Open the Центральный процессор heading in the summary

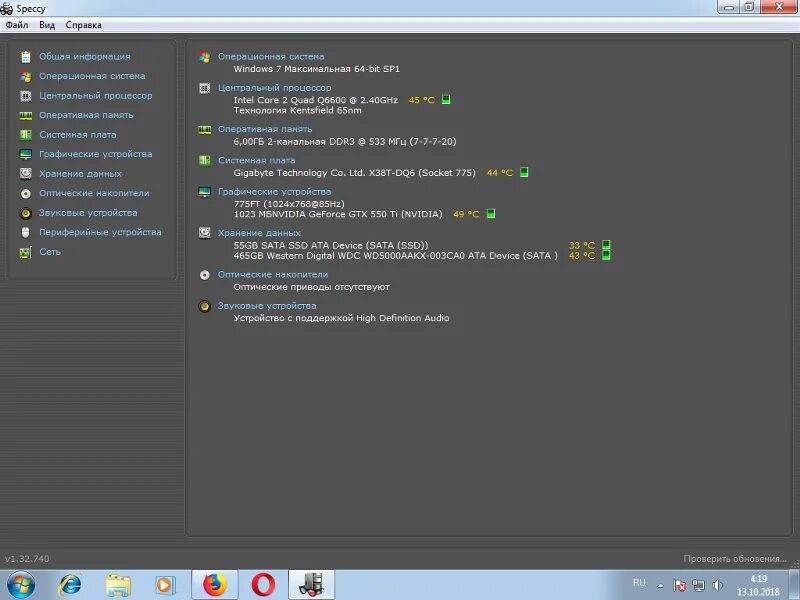click(x=274, y=88)
